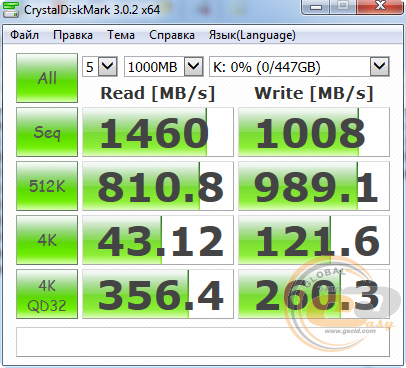
Task: Open the Файл menu
Action: click(x=24, y=35)
